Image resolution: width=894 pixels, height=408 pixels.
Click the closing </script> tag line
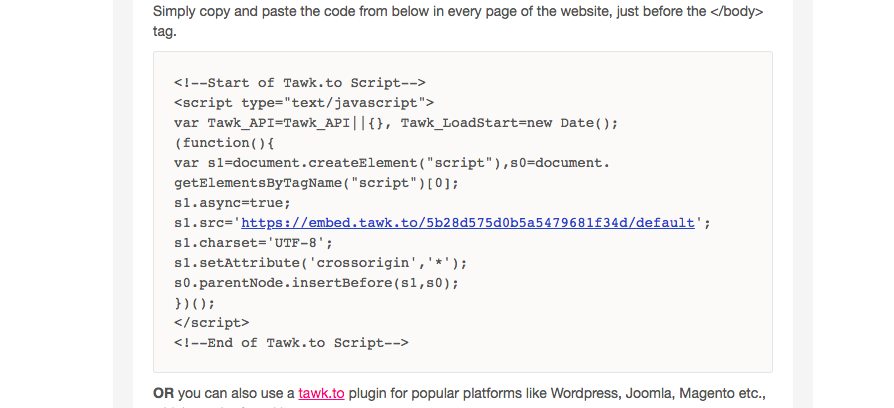(211, 323)
